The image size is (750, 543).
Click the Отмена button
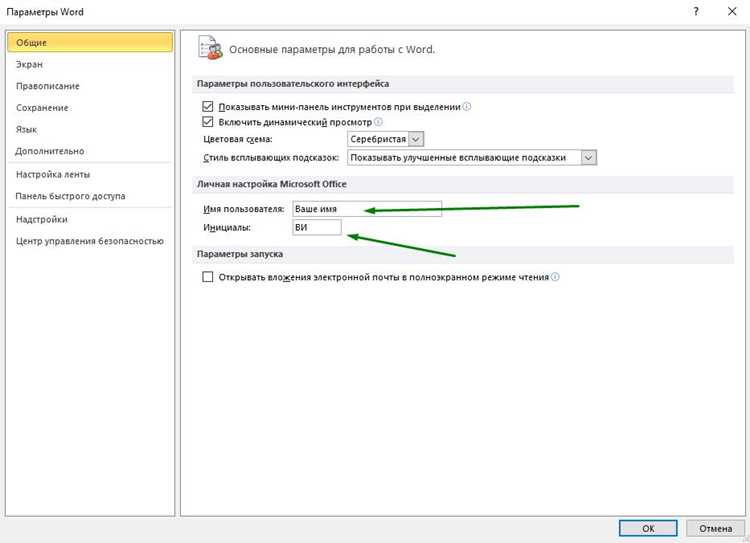[x=716, y=528]
